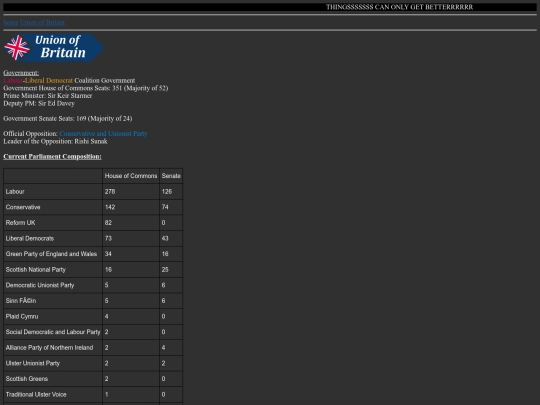Select 'Ulster Unionist Party' row label
The image size is (540, 405).
tap(33, 363)
